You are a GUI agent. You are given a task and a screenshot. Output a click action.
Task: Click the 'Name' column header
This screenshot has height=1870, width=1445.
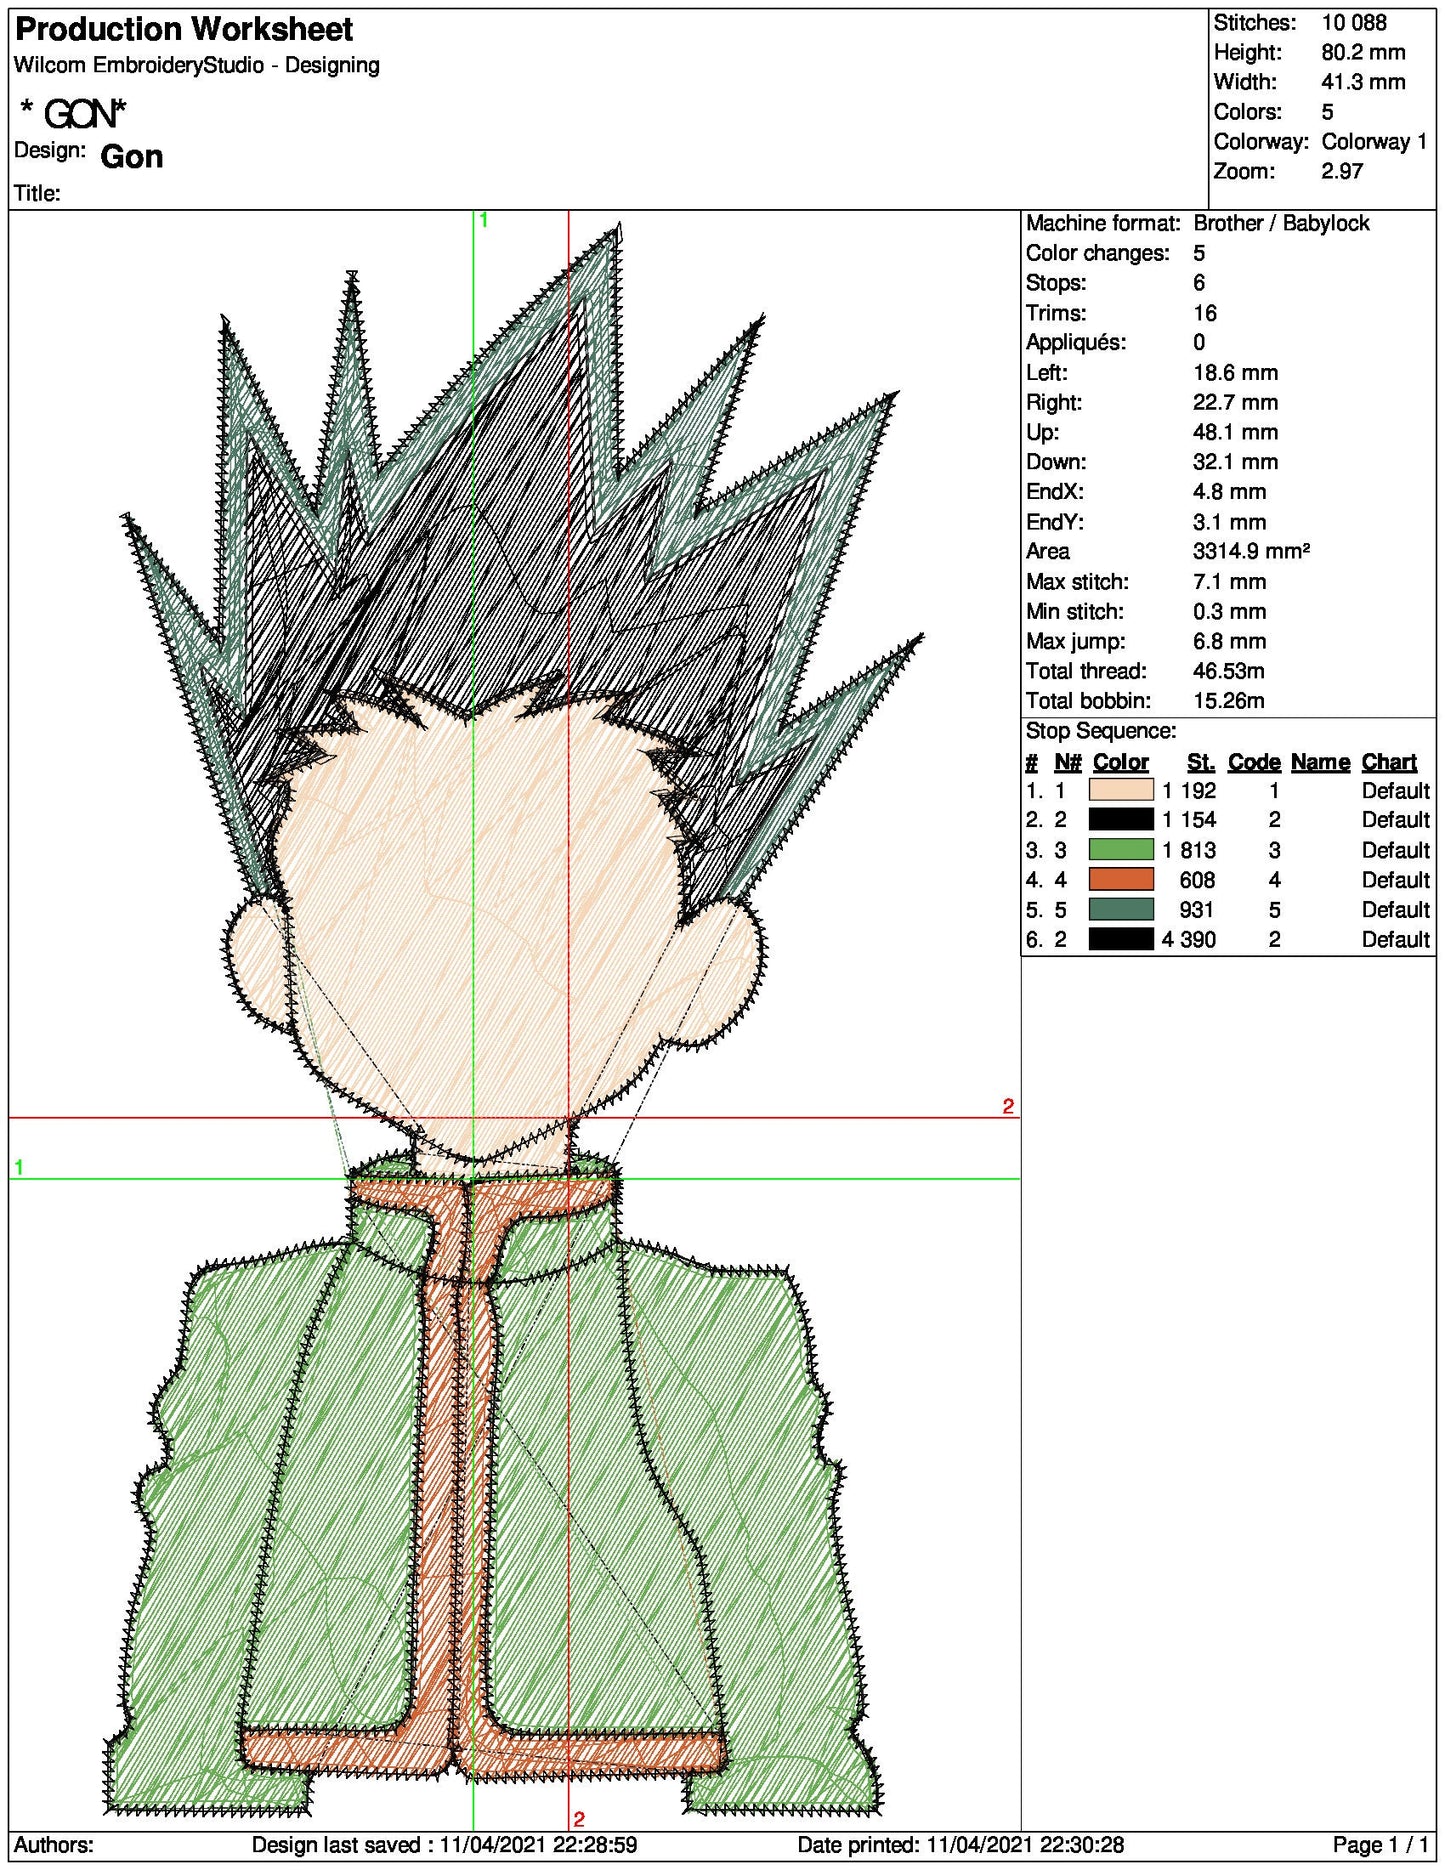pos(1320,762)
